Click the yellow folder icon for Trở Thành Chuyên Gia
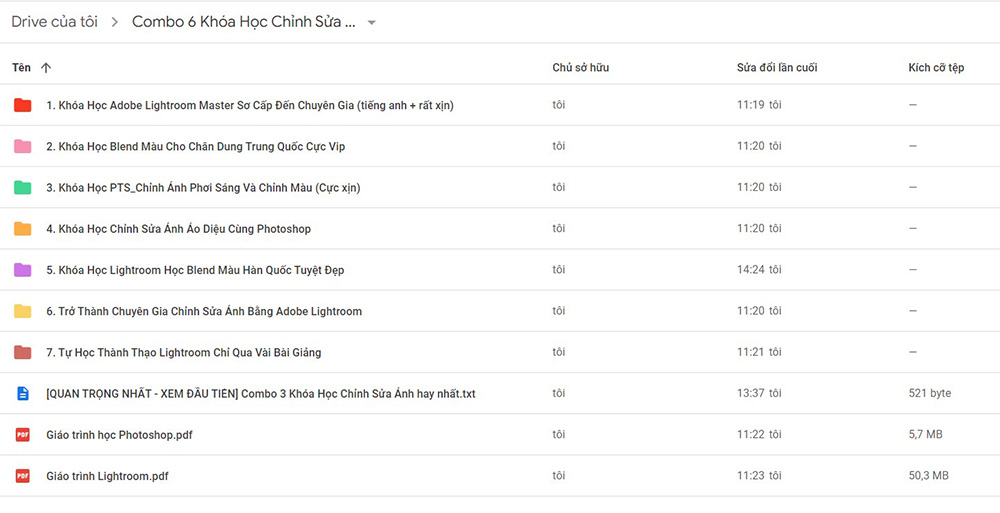This screenshot has height=513, width=1000. 22,311
